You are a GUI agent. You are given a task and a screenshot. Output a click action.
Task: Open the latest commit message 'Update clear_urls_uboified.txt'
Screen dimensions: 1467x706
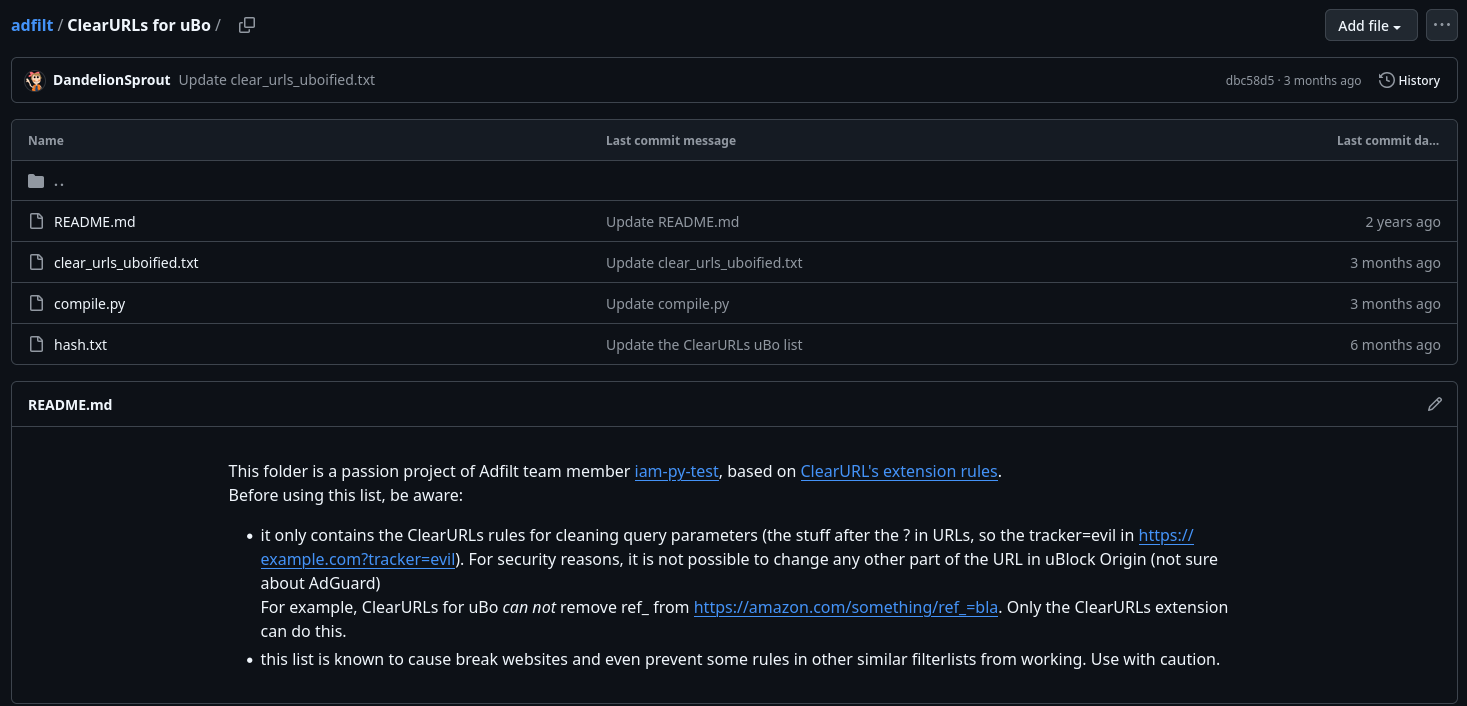[x=277, y=80]
